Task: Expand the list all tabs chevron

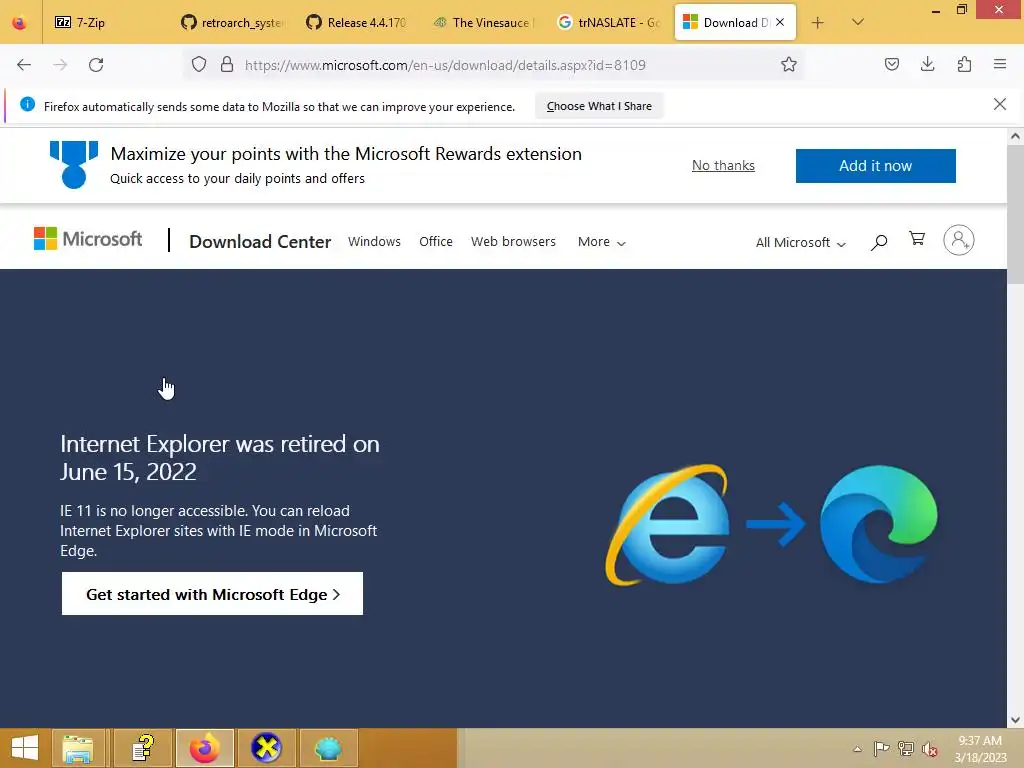Action: 858,22
